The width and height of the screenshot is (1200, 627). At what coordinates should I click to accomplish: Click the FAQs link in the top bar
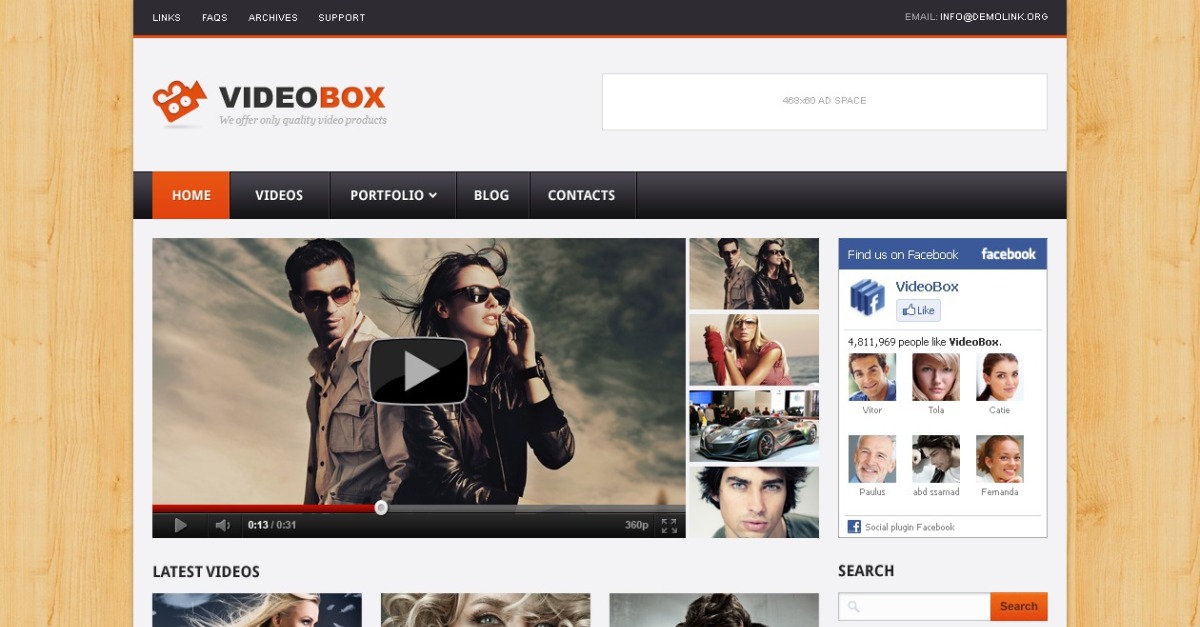pyautogui.click(x=214, y=18)
